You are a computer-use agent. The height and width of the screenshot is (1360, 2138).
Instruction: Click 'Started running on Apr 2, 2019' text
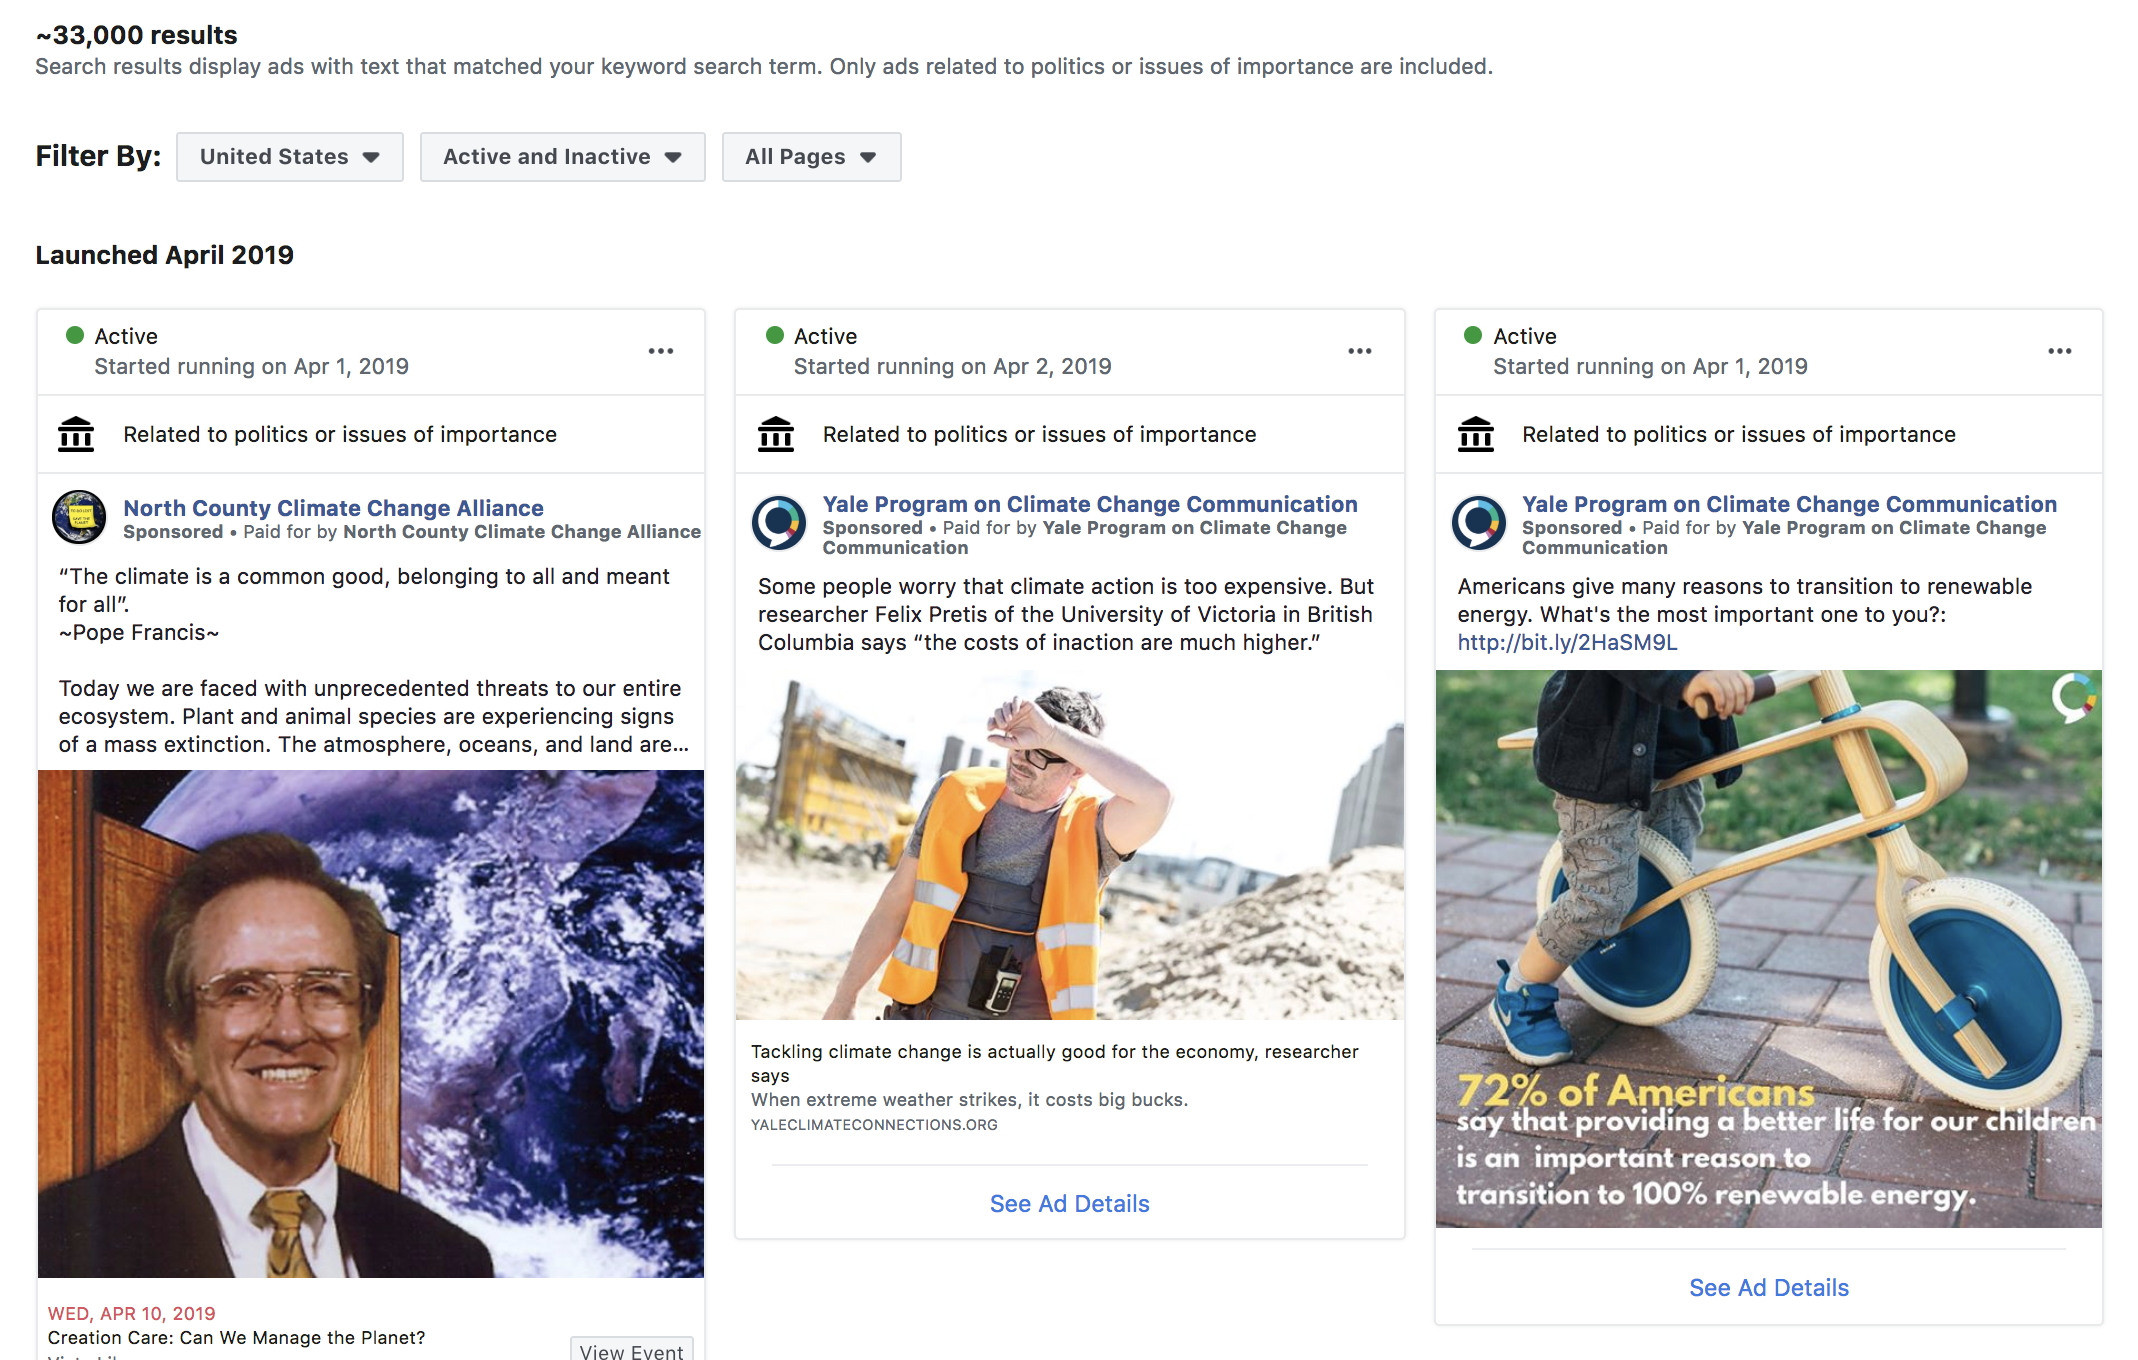point(952,367)
